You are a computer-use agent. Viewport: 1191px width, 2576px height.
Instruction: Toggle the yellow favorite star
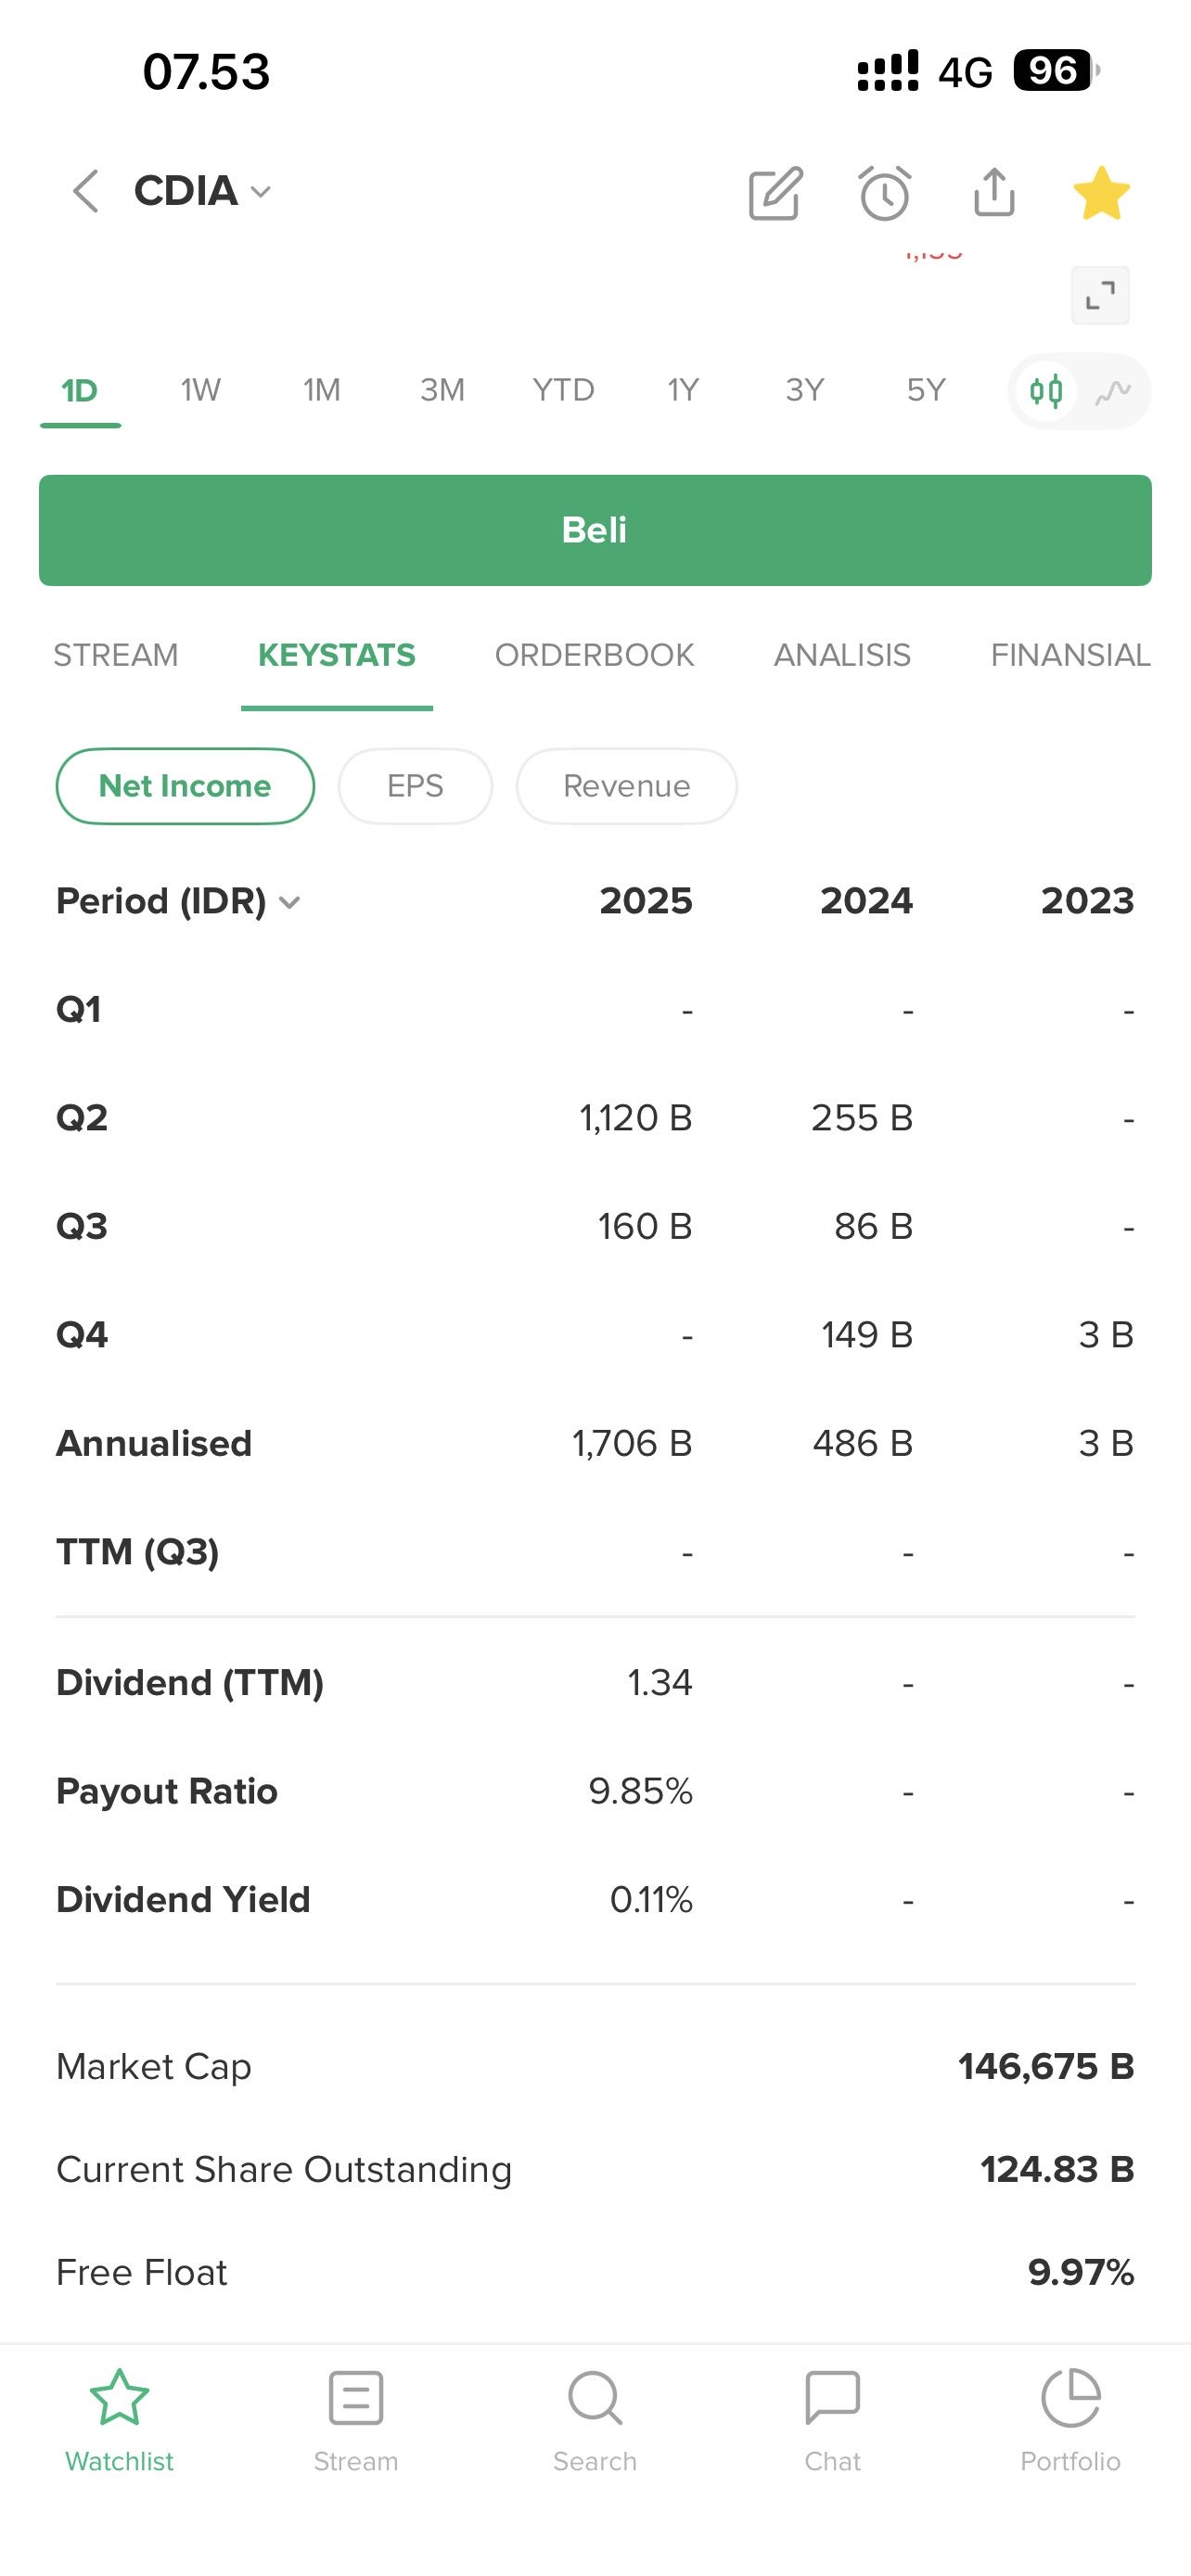click(x=1101, y=193)
